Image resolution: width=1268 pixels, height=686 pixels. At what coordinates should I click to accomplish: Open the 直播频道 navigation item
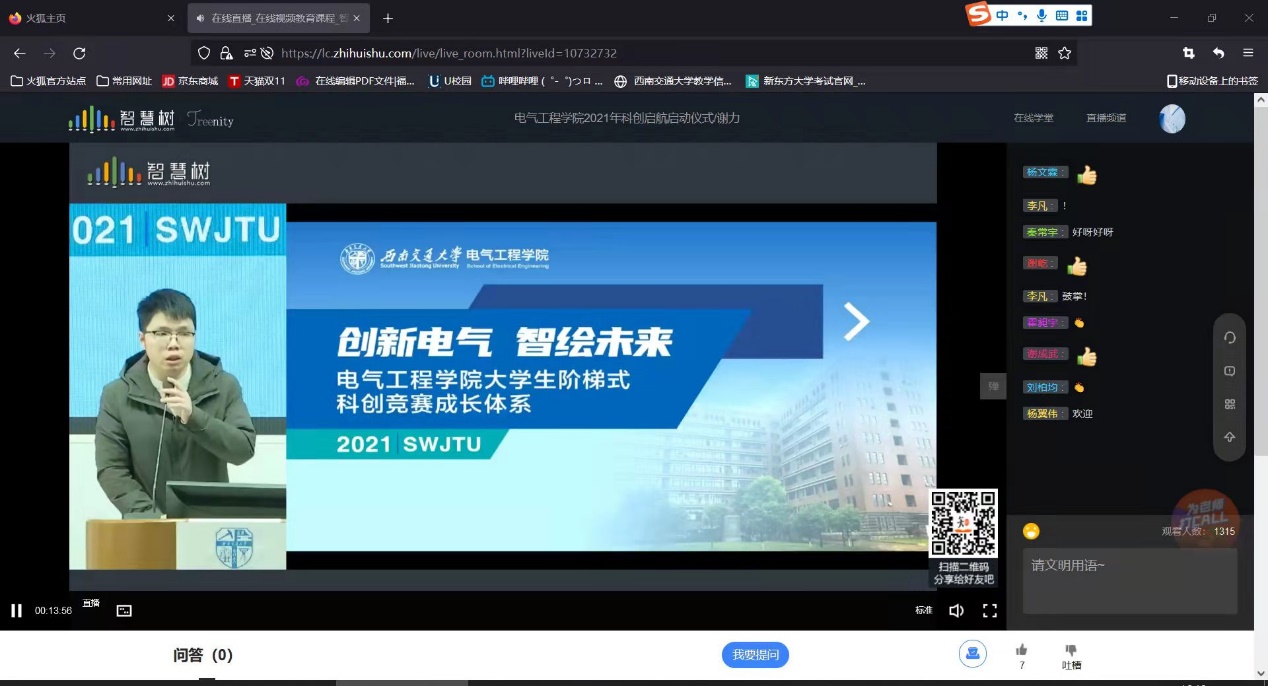[1106, 118]
